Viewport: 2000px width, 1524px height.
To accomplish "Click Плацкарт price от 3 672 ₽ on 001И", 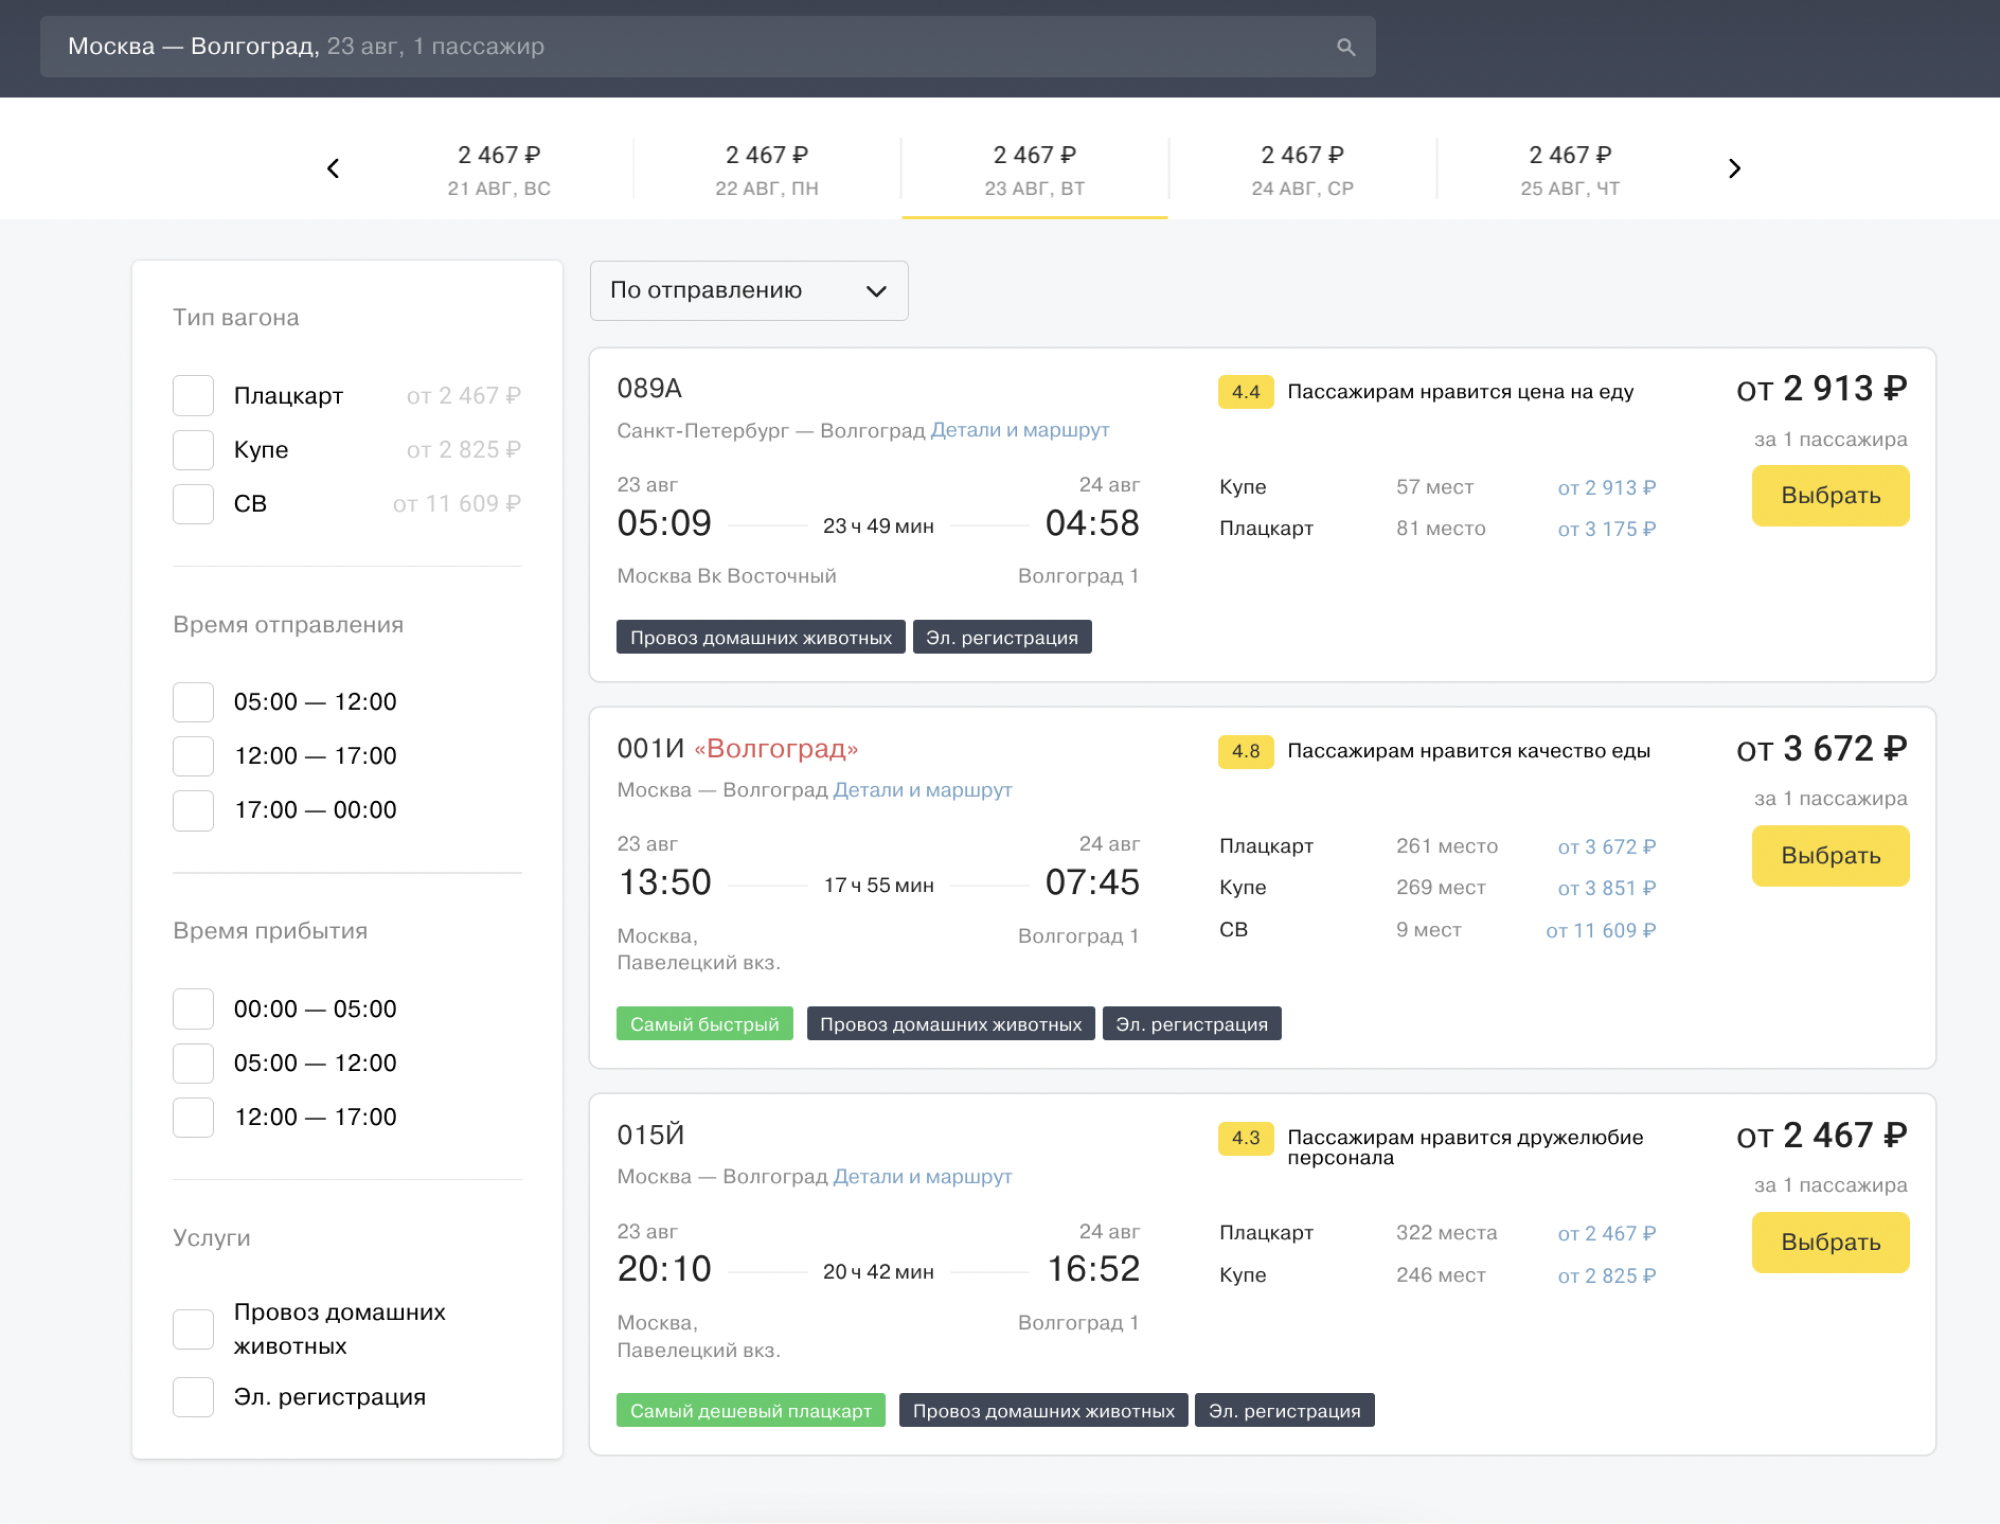I will coord(1606,847).
